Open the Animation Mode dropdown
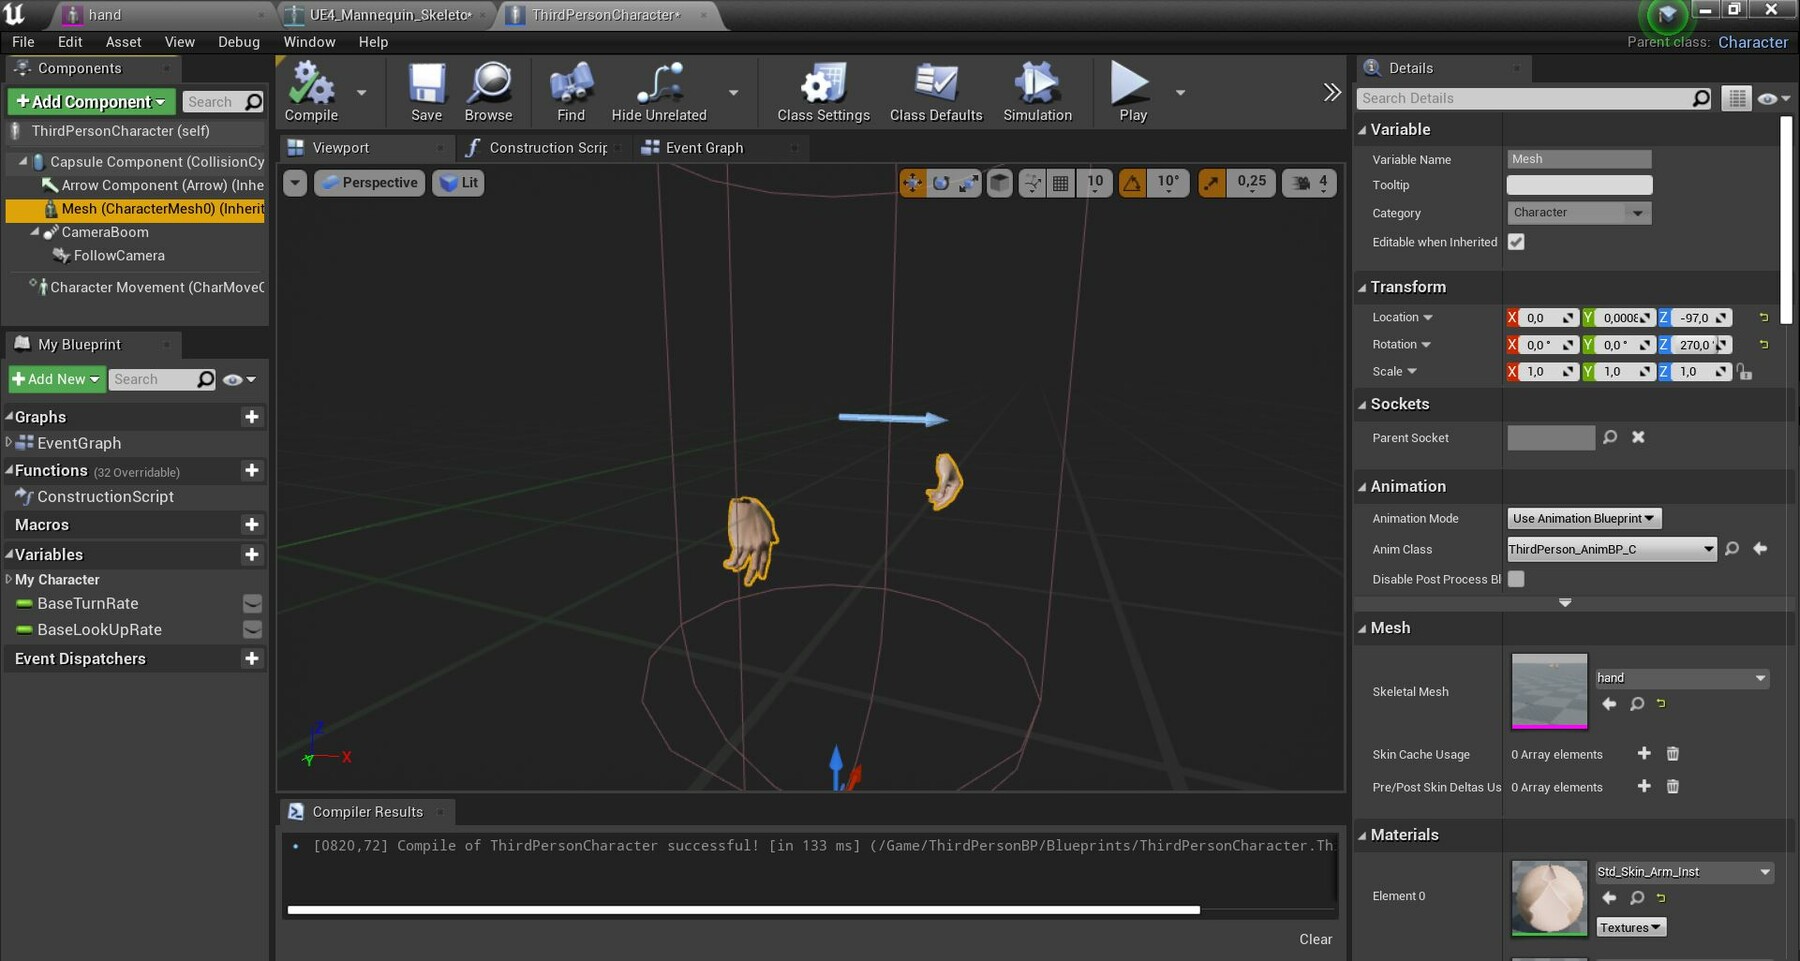1800x961 pixels. tap(1583, 518)
